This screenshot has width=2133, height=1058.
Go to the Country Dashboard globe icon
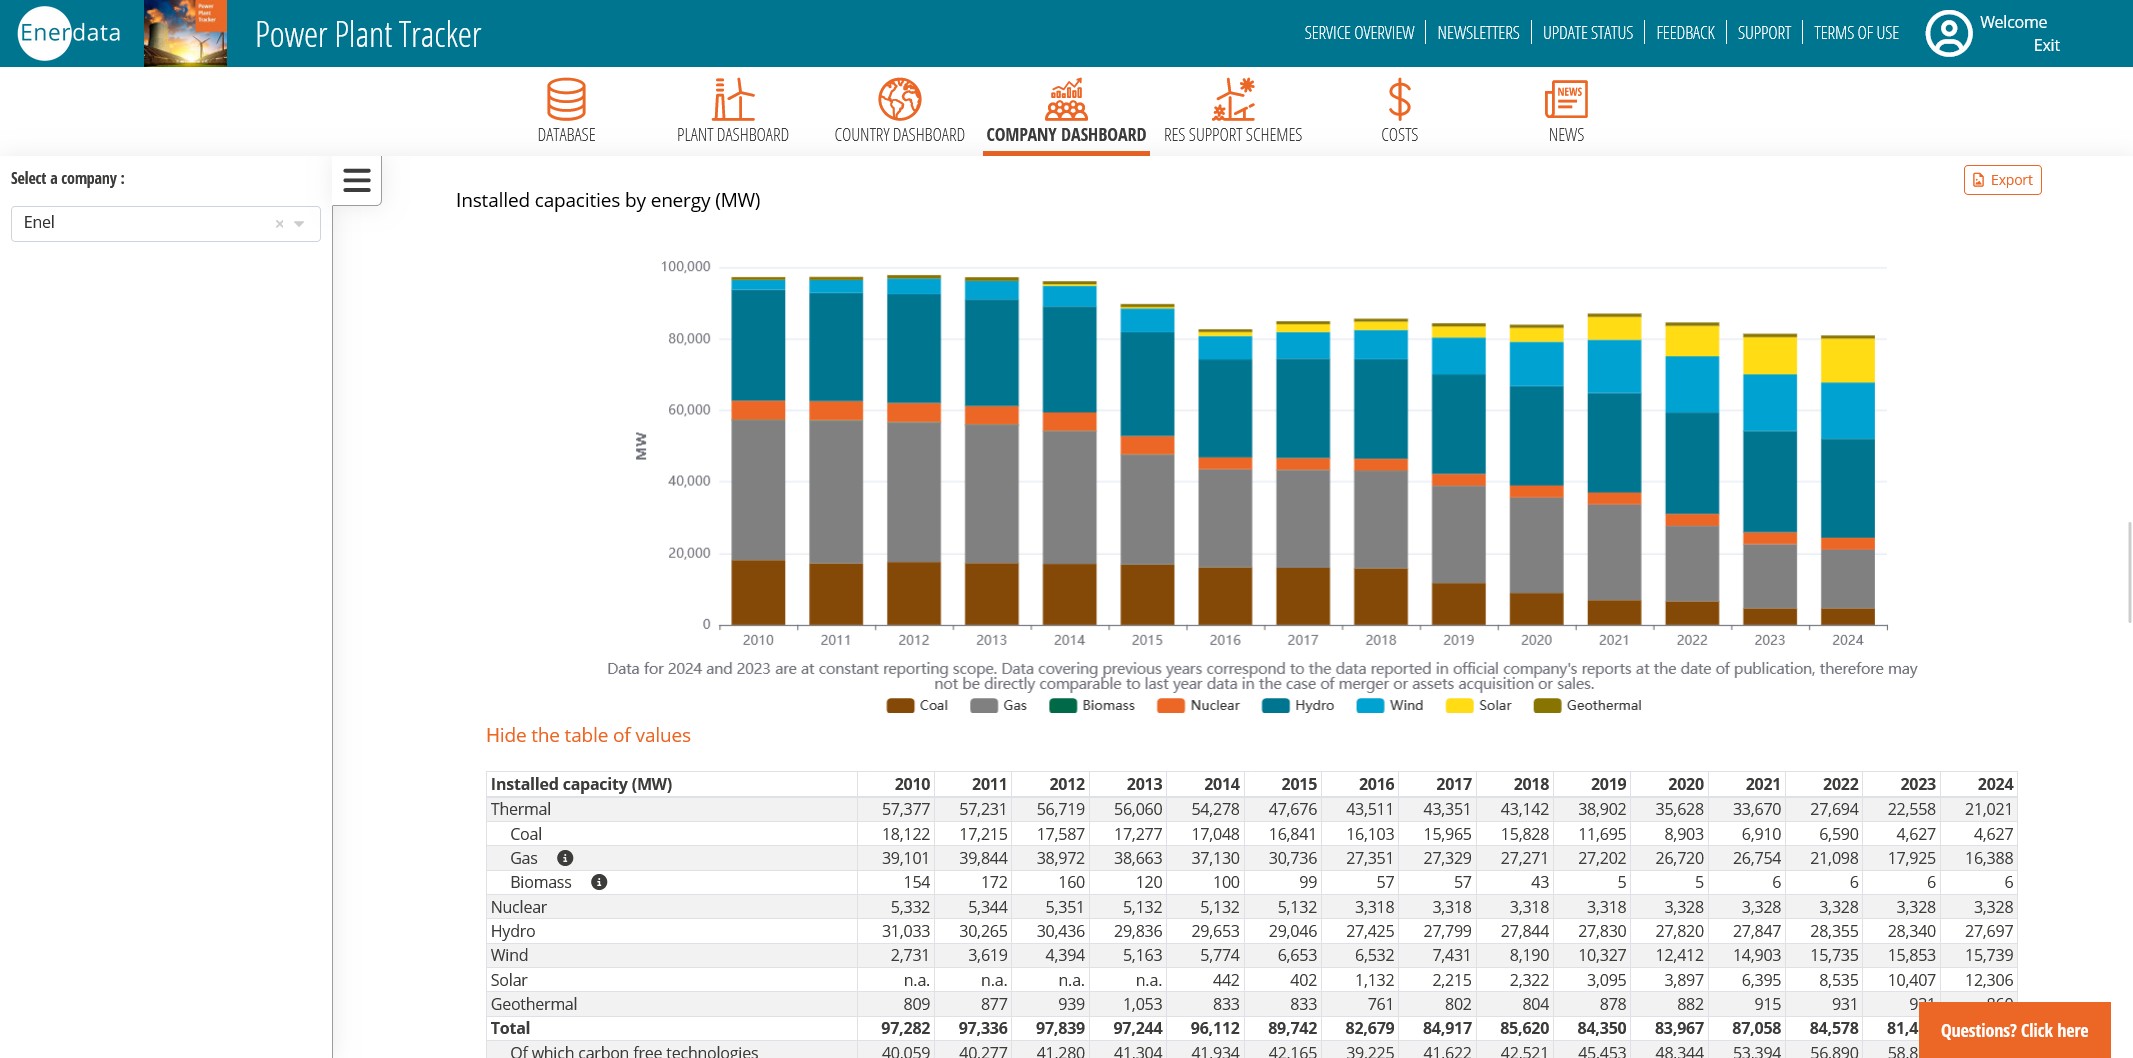899,100
